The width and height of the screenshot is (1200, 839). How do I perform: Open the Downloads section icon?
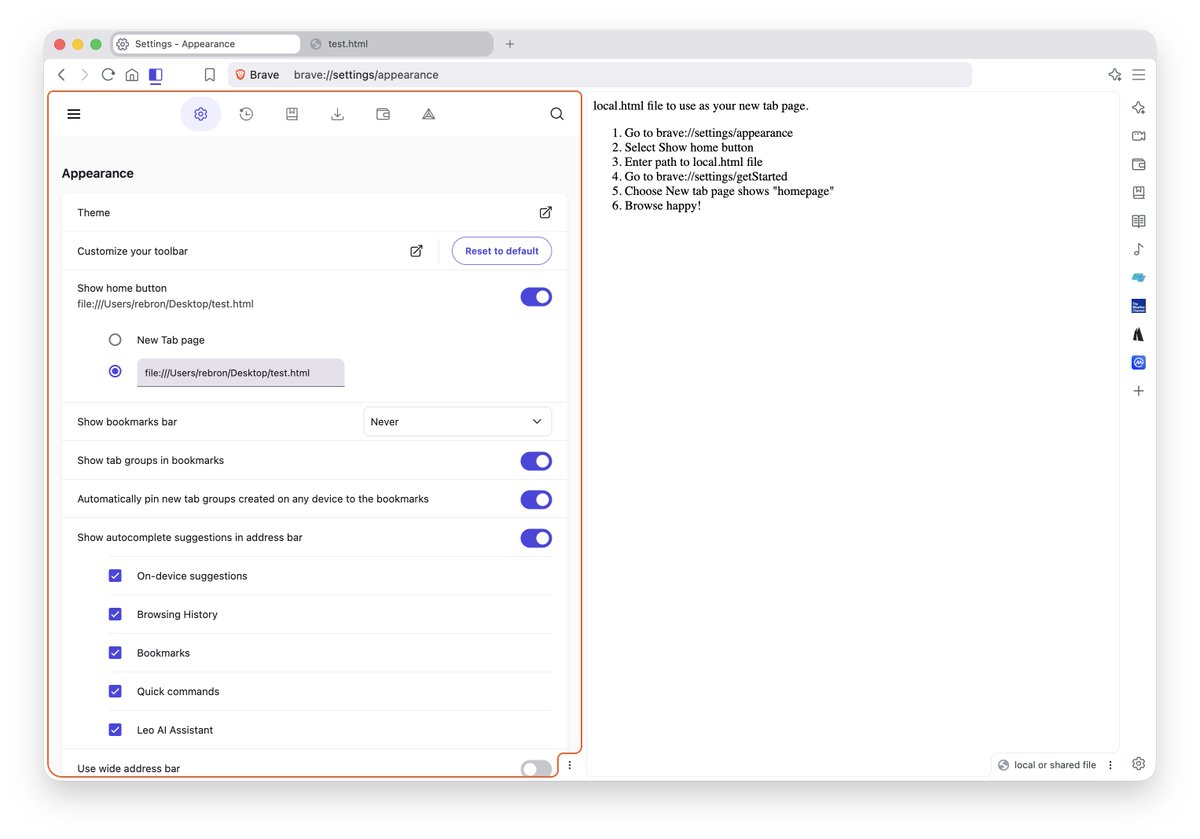click(338, 114)
